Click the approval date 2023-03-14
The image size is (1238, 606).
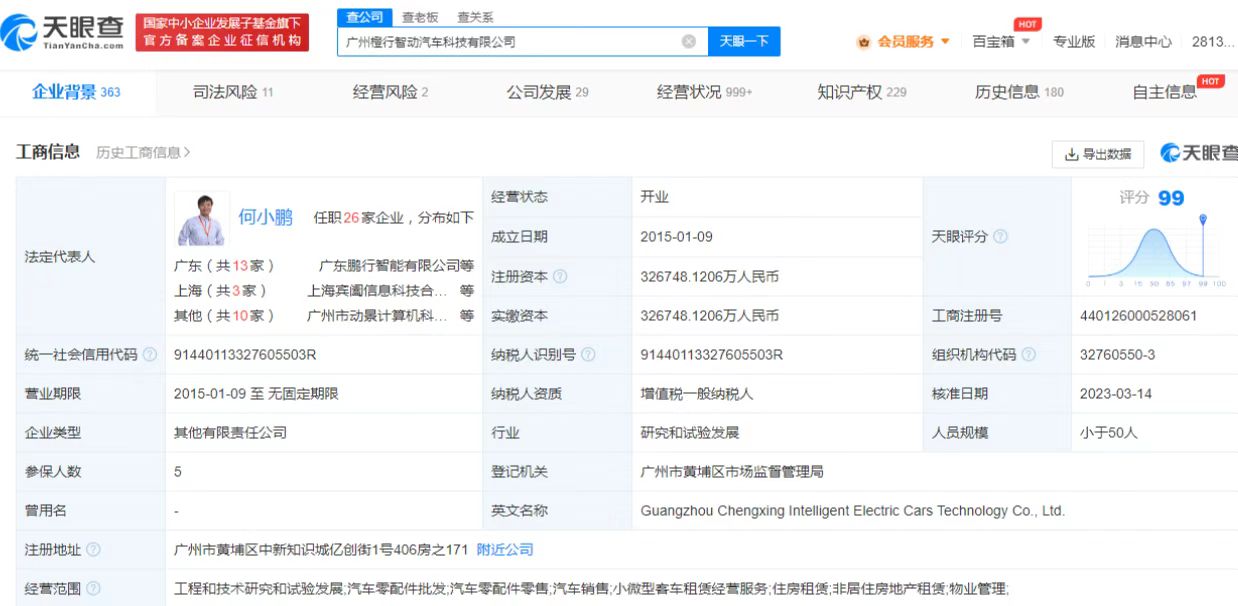click(x=1116, y=394)
